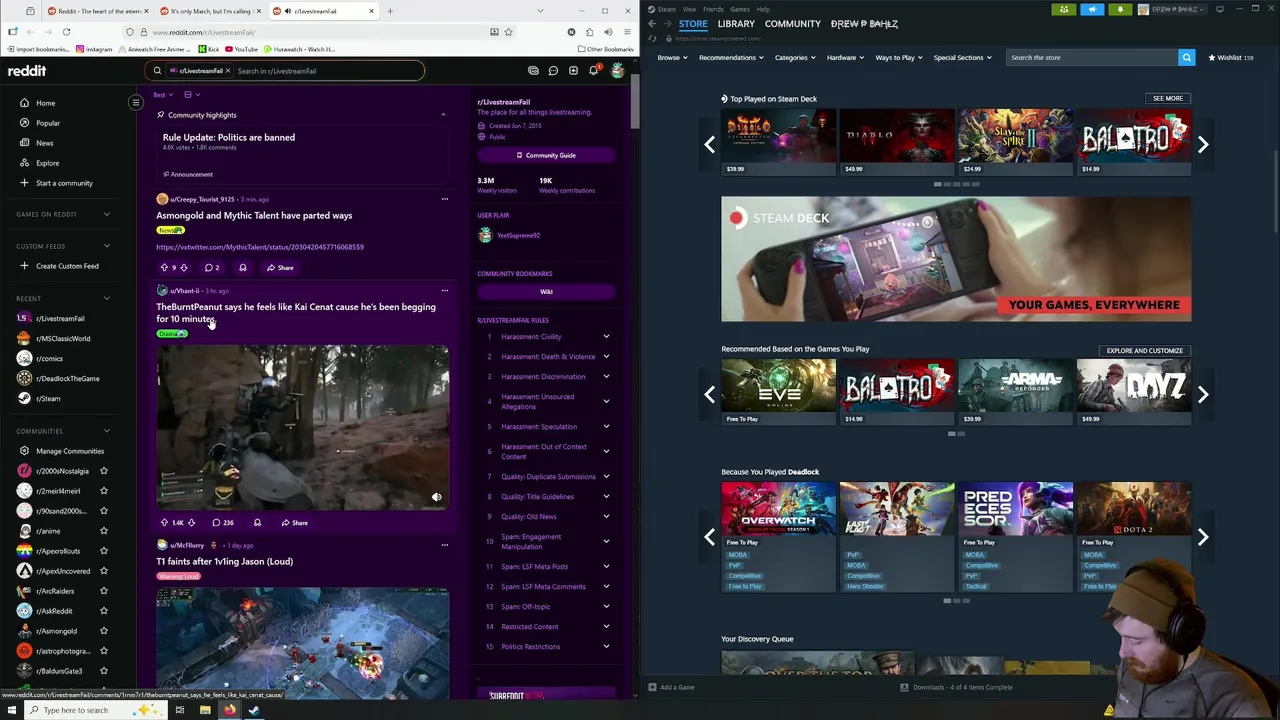
Task: Go back in Steam client
Action: tap(651, 24)
